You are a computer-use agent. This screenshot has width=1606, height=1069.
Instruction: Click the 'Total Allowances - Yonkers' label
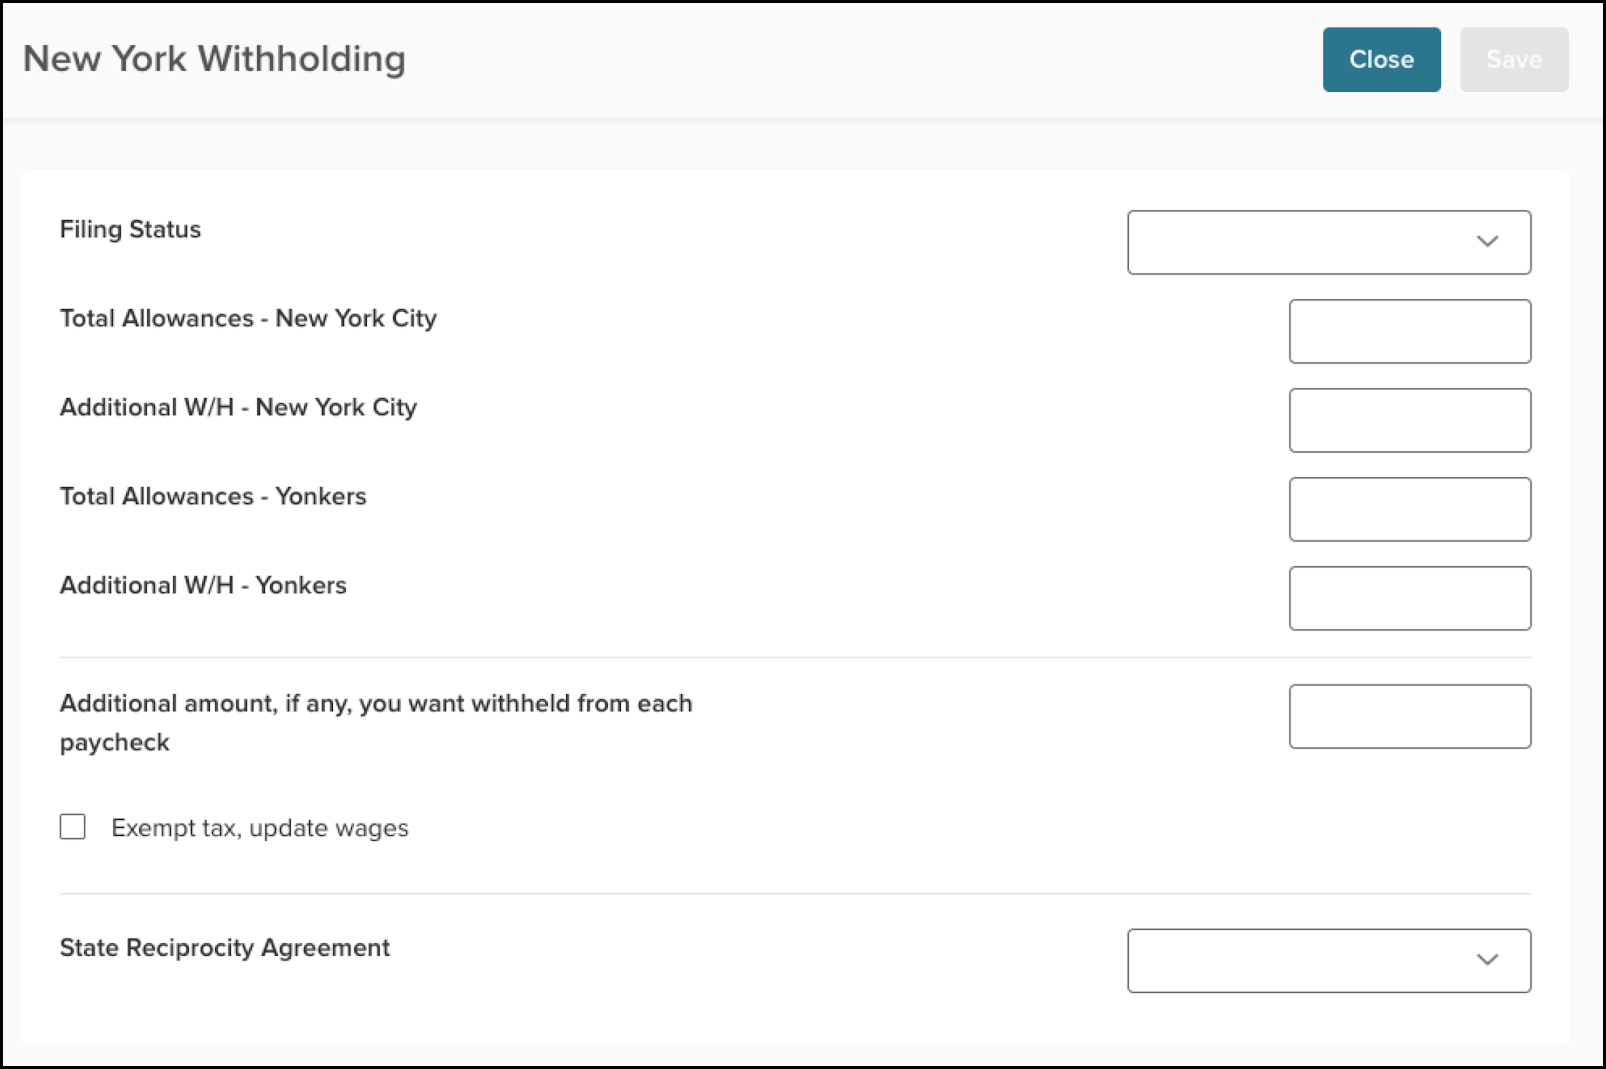coord(213,496)
